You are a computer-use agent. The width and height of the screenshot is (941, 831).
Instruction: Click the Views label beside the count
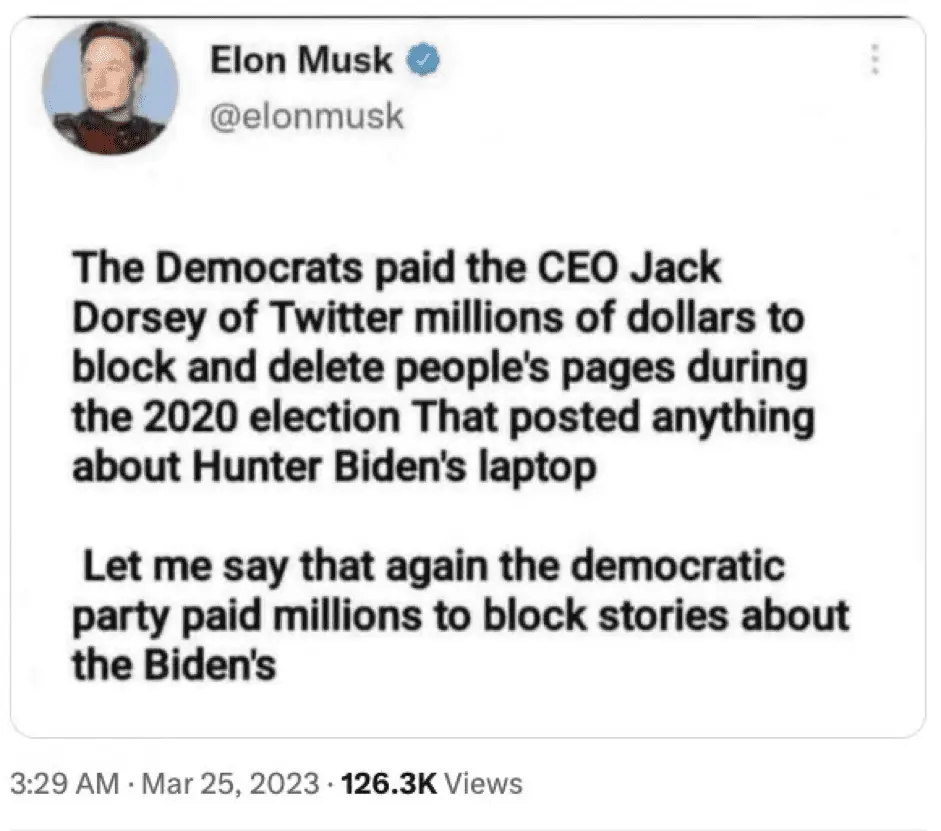point(482,783)
